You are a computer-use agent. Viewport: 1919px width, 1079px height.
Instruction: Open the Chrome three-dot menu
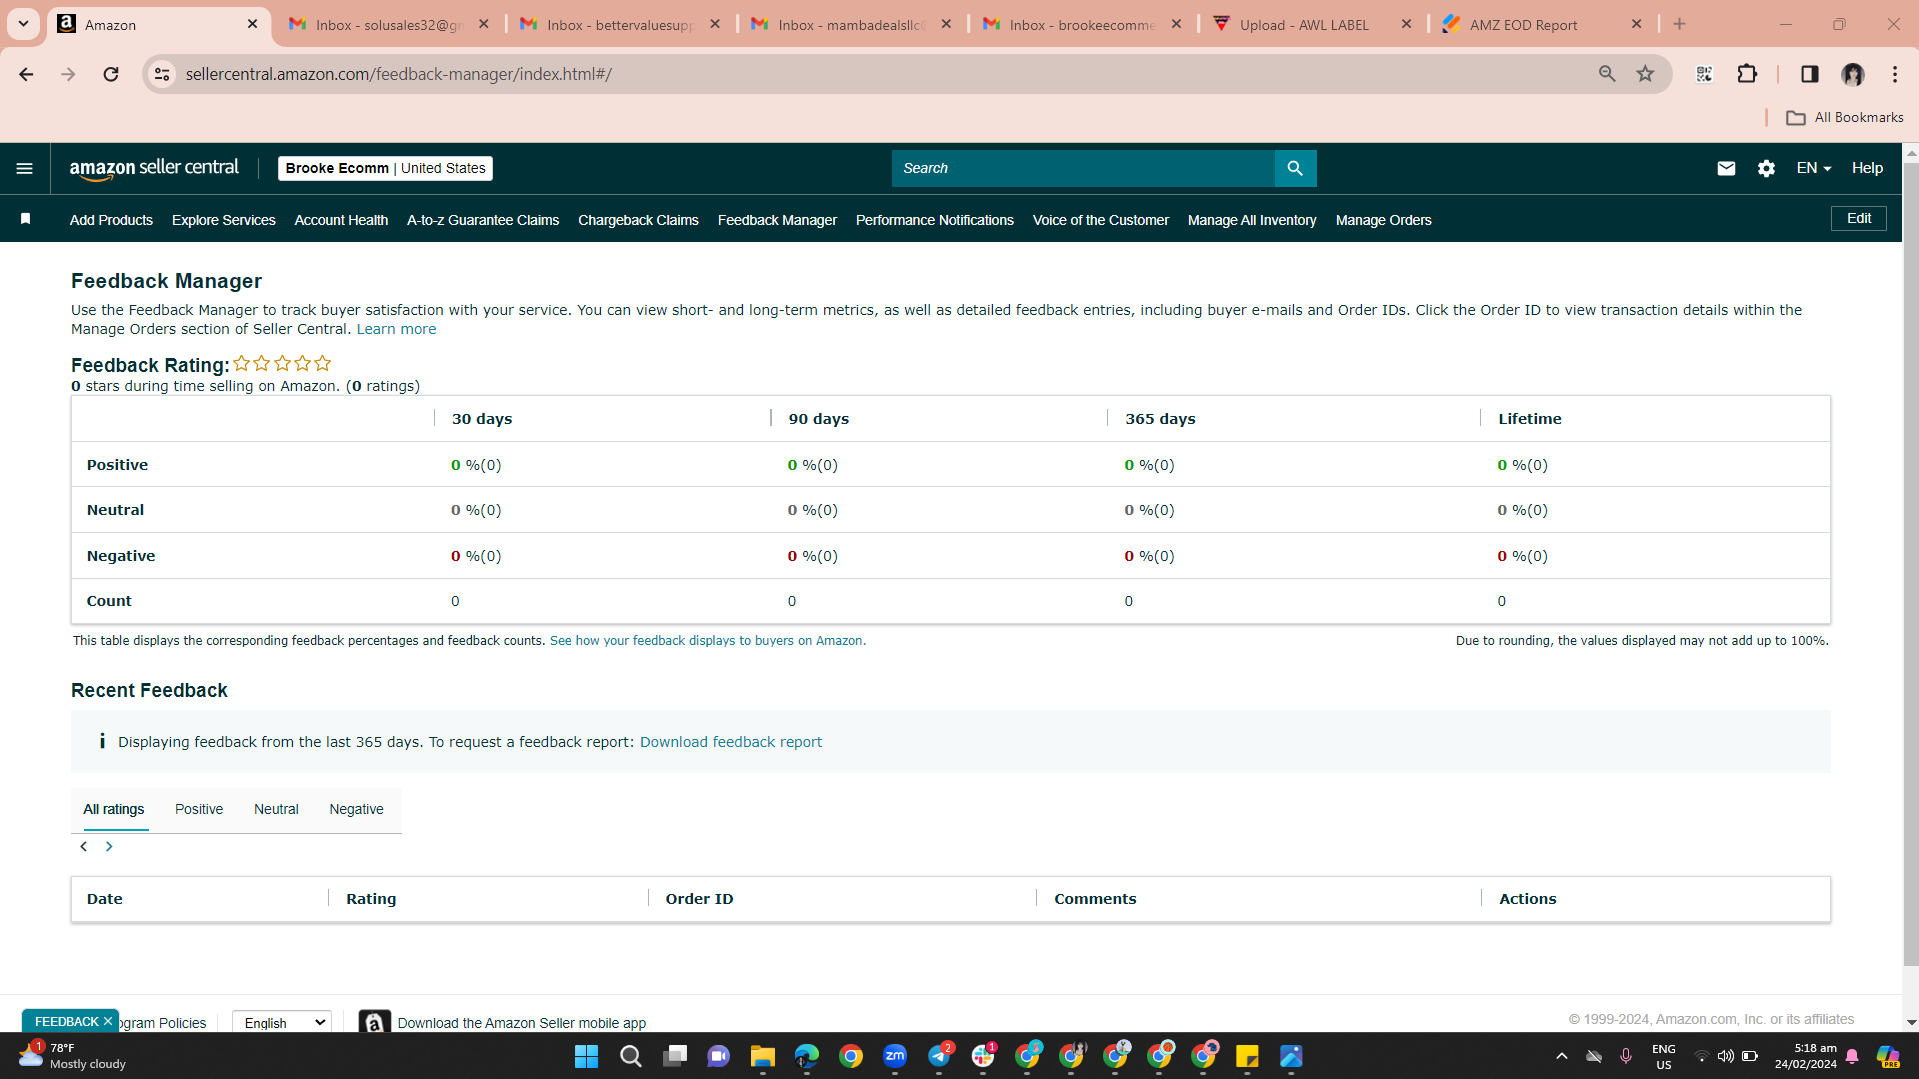[1895, 74]
